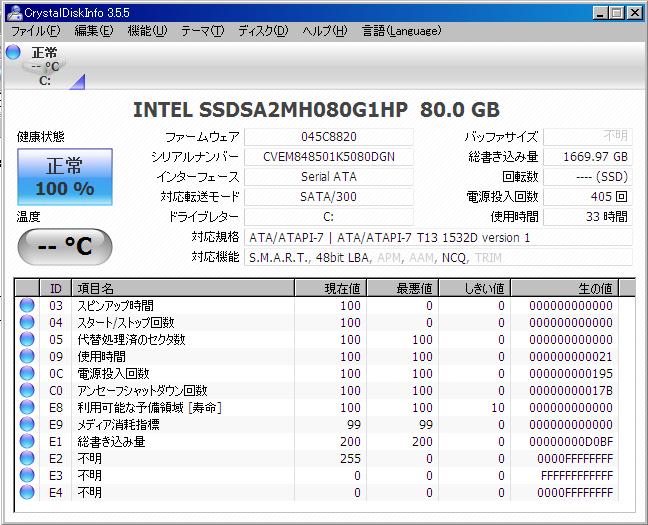This screenshot has height=525, width=648.
Task: Click the interface field Serial ATA
Action: click(x=329, y=177)
